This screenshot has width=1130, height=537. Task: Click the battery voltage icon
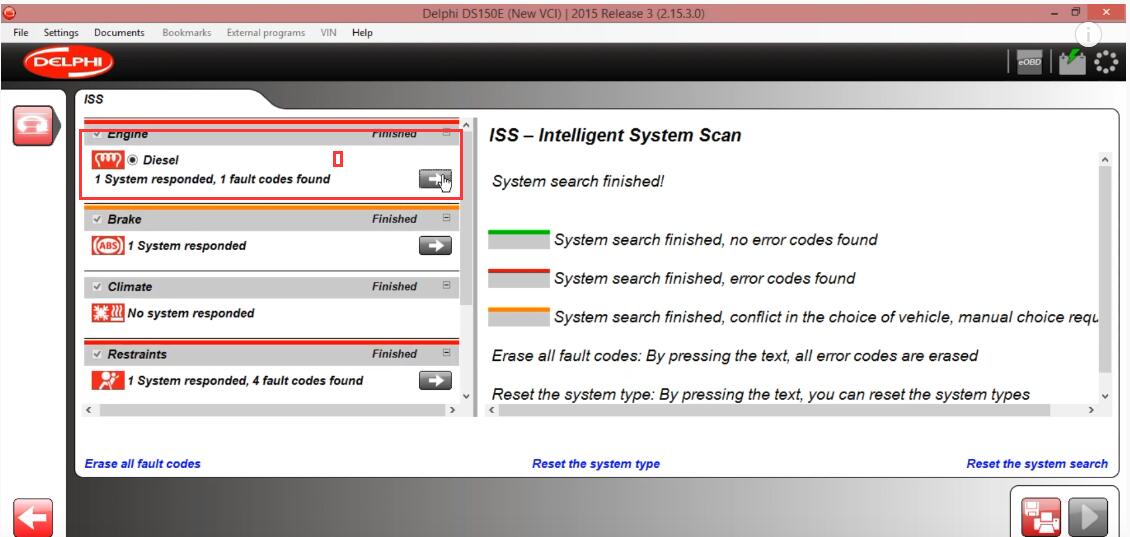[1072, 62]
